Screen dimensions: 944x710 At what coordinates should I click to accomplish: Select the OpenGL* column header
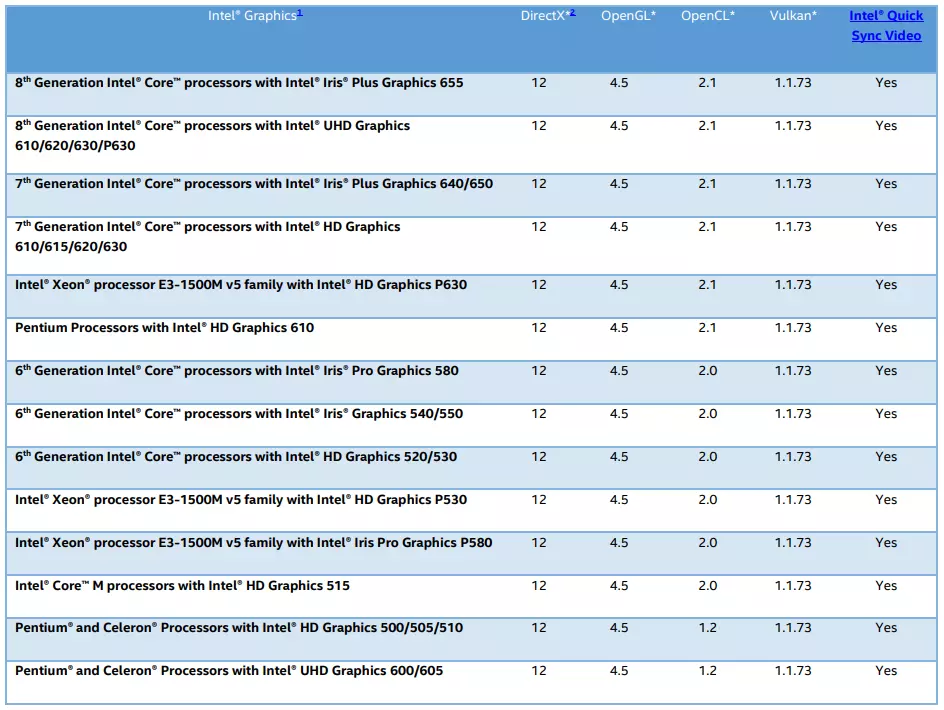(629, 16)
